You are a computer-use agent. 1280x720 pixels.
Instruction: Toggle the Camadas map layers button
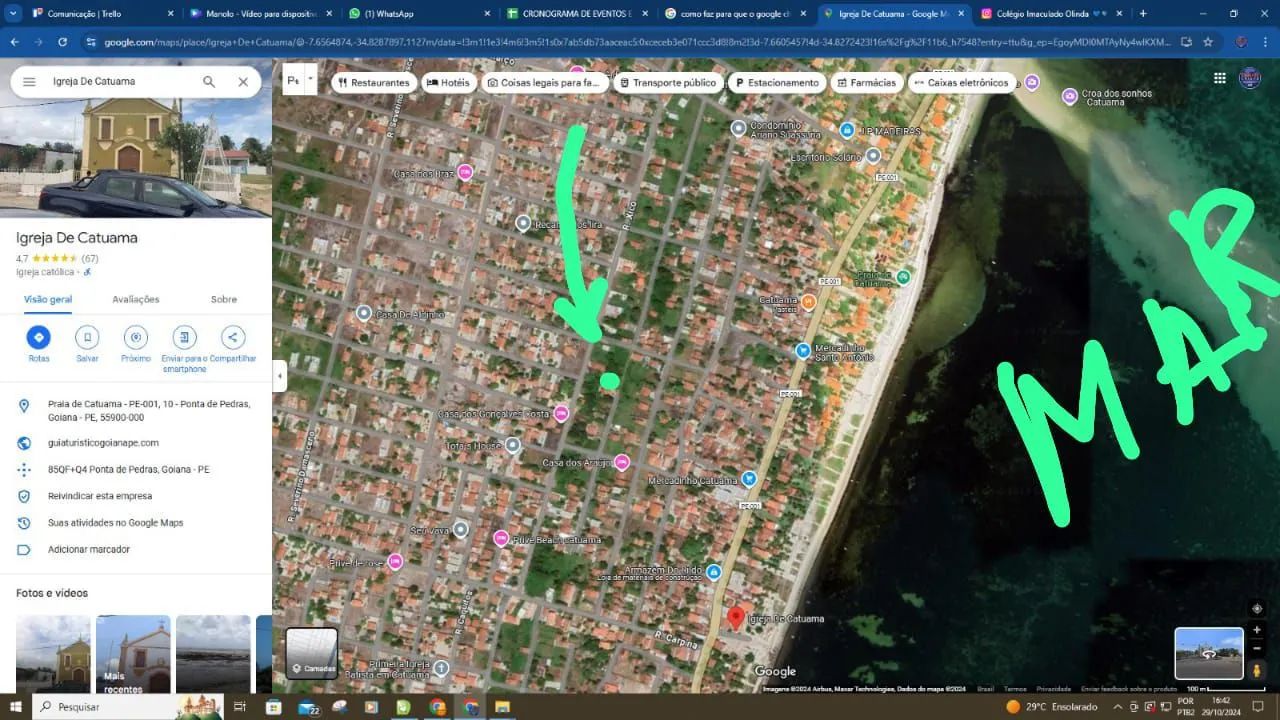click(312, 653)
